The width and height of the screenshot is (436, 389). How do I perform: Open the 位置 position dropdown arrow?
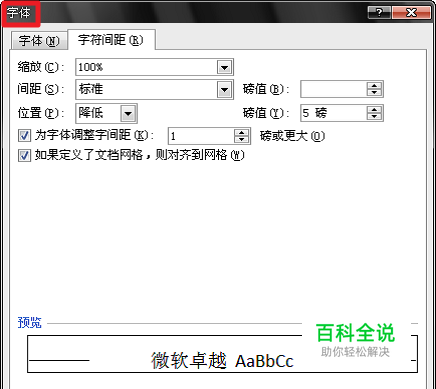(128, 113)
